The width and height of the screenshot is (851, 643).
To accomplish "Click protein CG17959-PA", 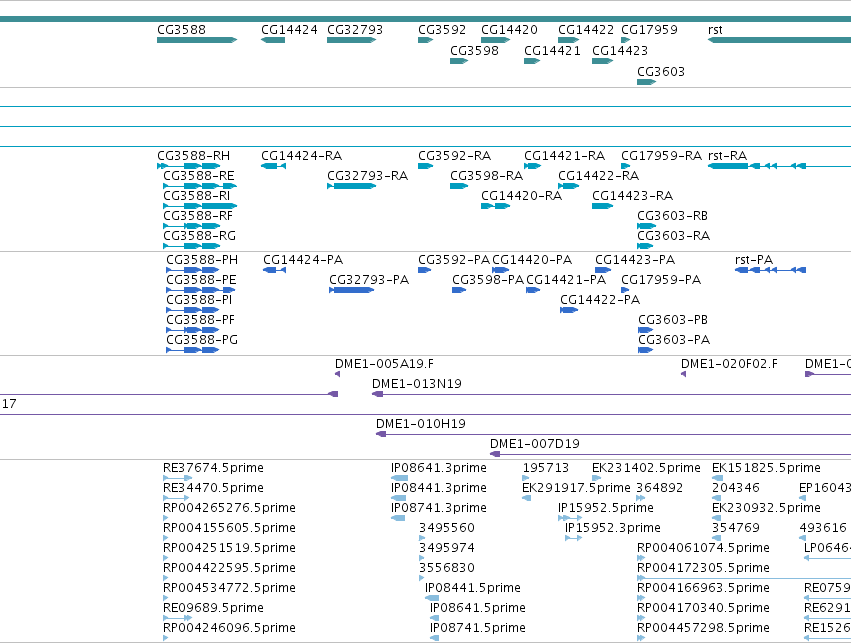I will (x=625, y=290).
